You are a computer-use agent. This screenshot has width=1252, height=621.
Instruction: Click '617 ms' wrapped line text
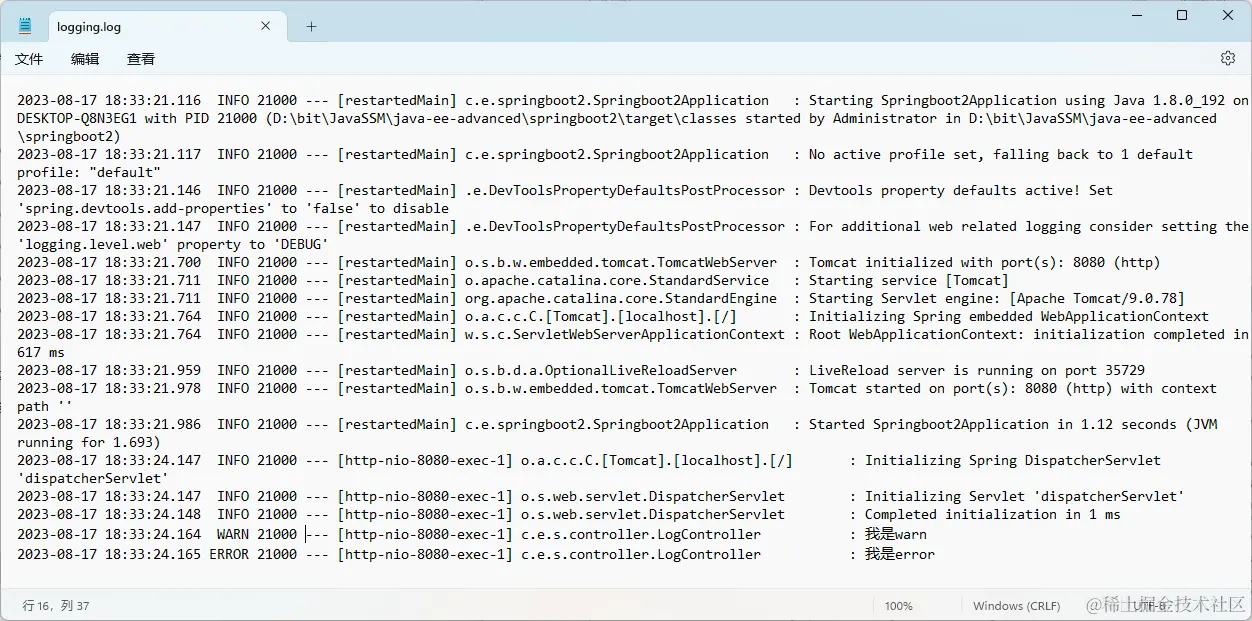[x=41, y=352]
